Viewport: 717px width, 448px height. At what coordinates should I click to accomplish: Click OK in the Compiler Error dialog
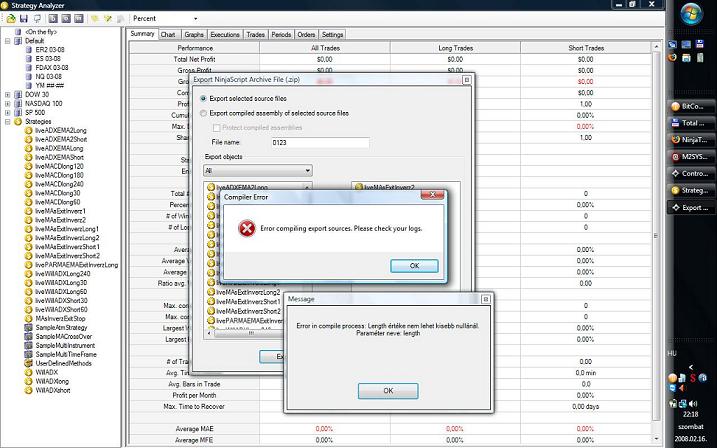coord(414,266)
